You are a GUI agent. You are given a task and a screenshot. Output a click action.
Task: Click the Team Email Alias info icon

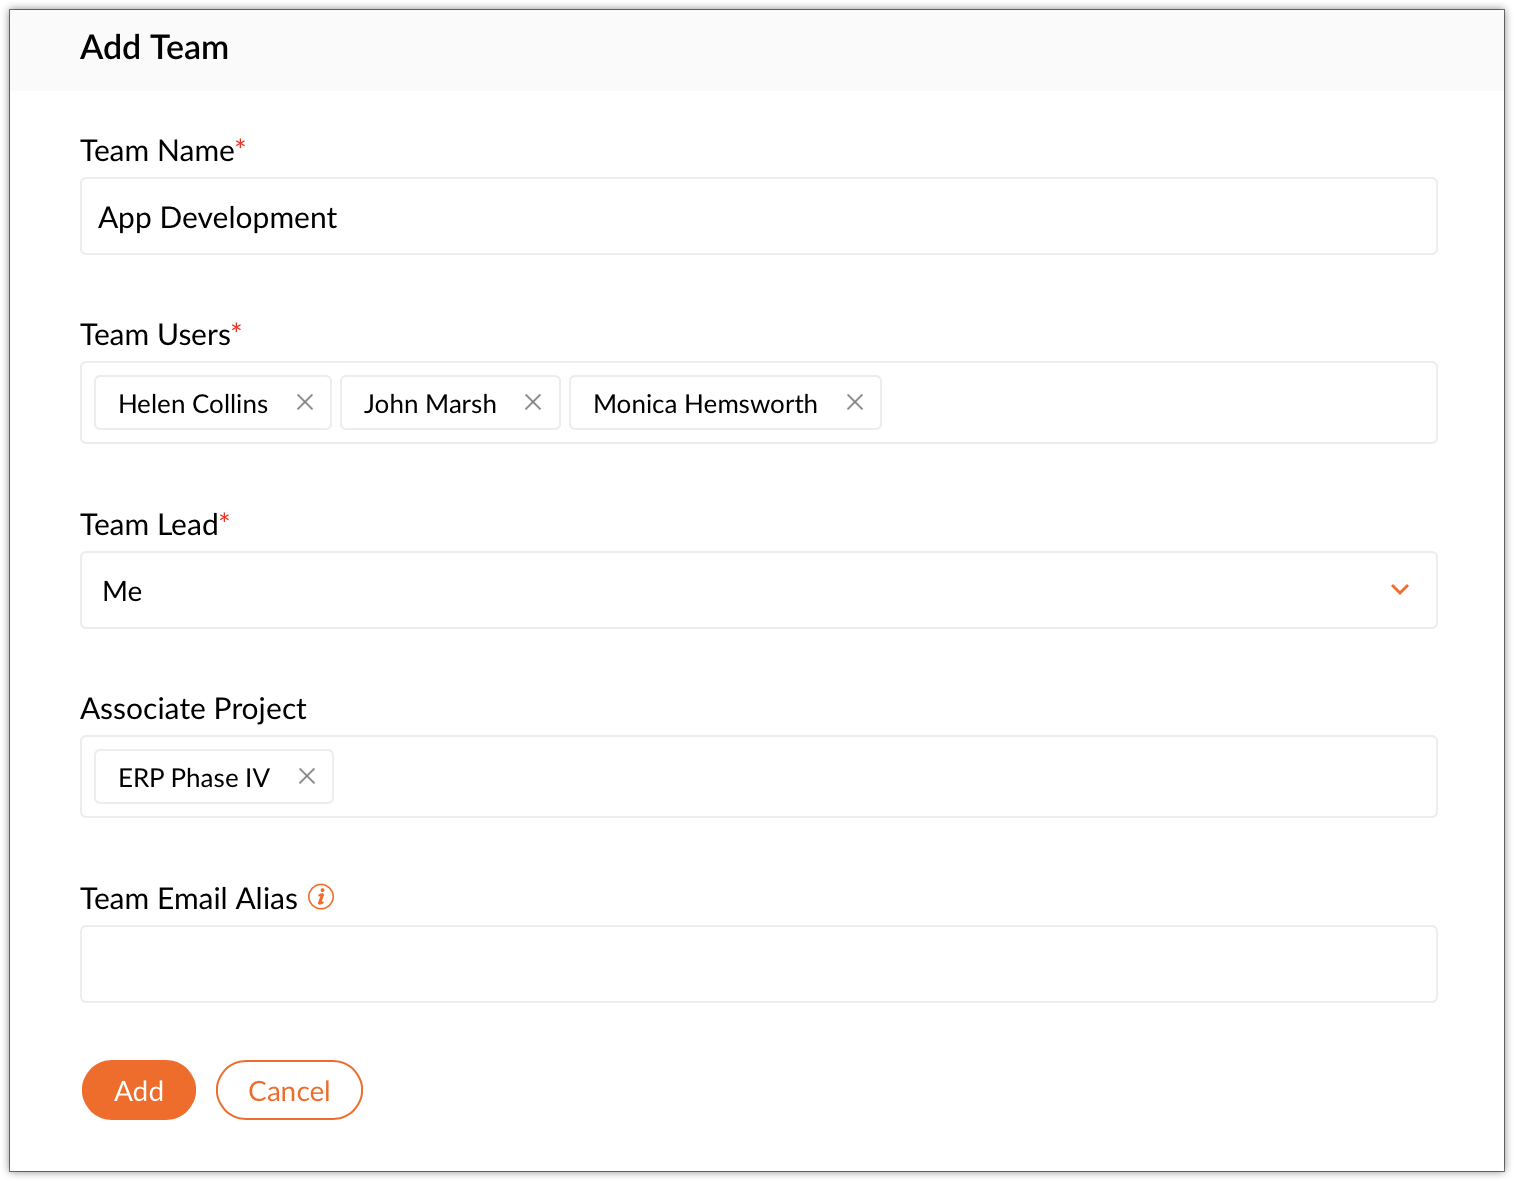pyautogui.click(x=321, y=897)
